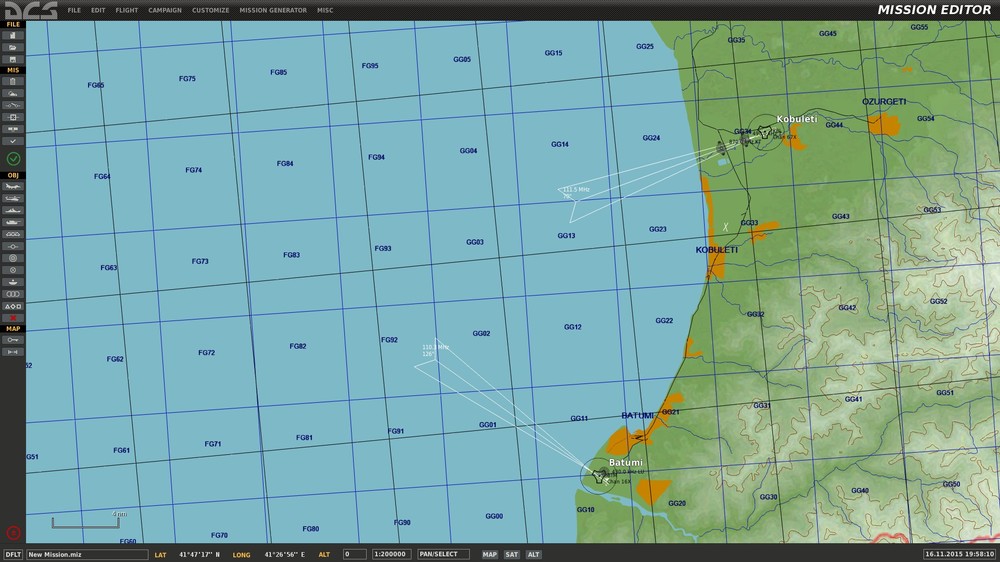Click the PAN/SELECT mode indicator
The height and width of the screenshot is (562, 1000).
click(x=443, y=554)
